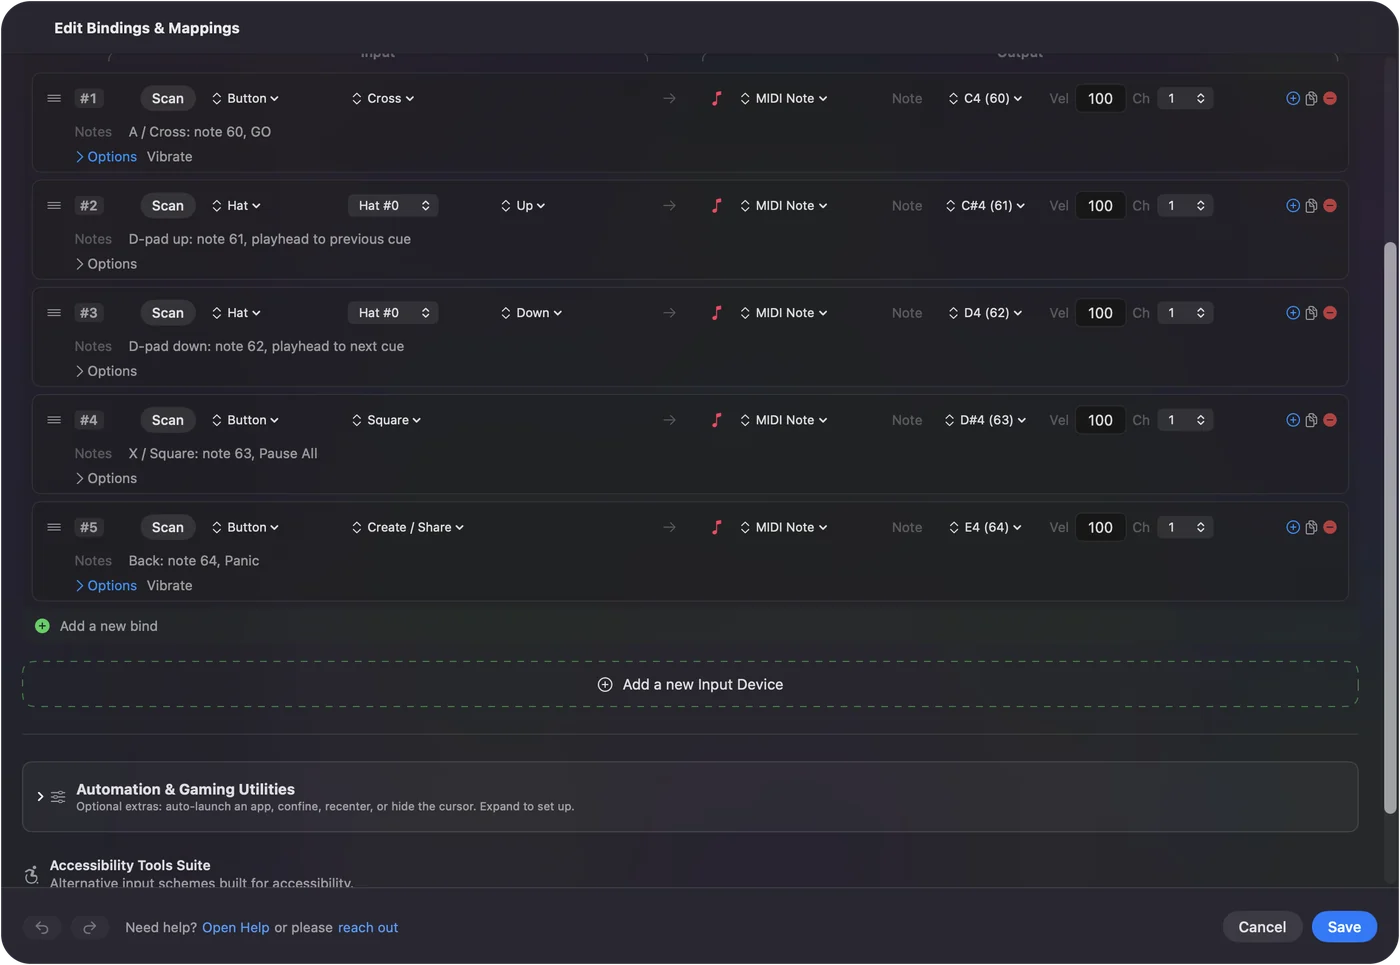Click the Accessibility Tools Suite icon

[32, 875]
